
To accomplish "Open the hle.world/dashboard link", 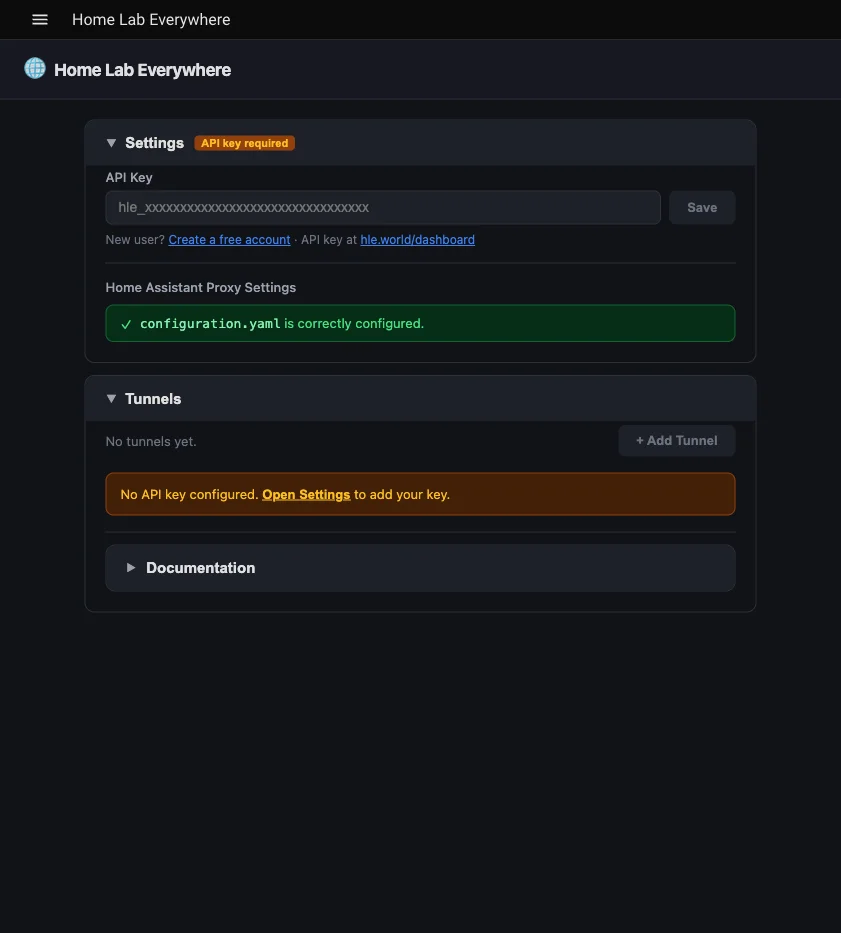I will tap(417, 239).
